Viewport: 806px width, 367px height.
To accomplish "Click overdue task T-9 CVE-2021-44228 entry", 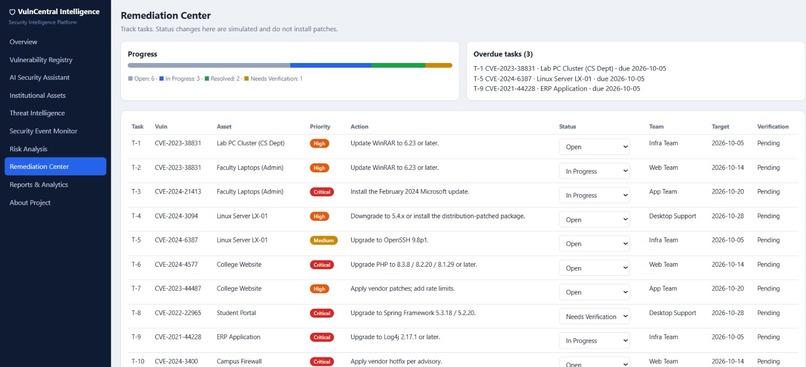I will (557, 88).
